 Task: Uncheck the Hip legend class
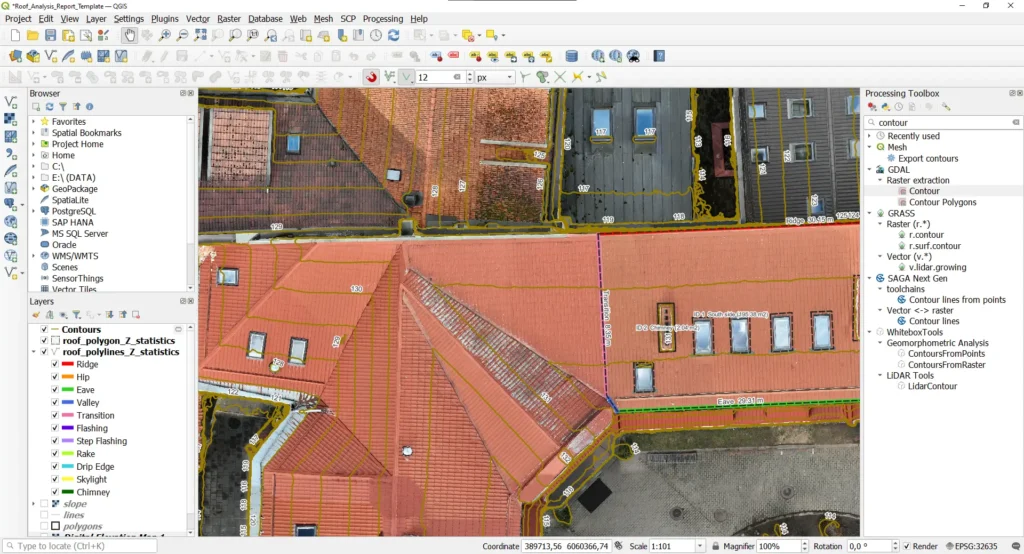point(55,377)
